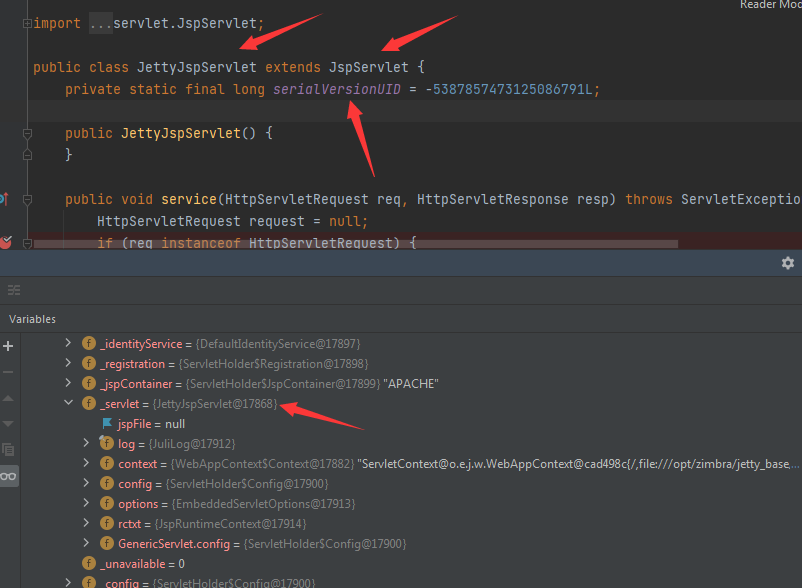
Task: Toggle the breakpoint on the instanceof line
Action: pos(6,242)
